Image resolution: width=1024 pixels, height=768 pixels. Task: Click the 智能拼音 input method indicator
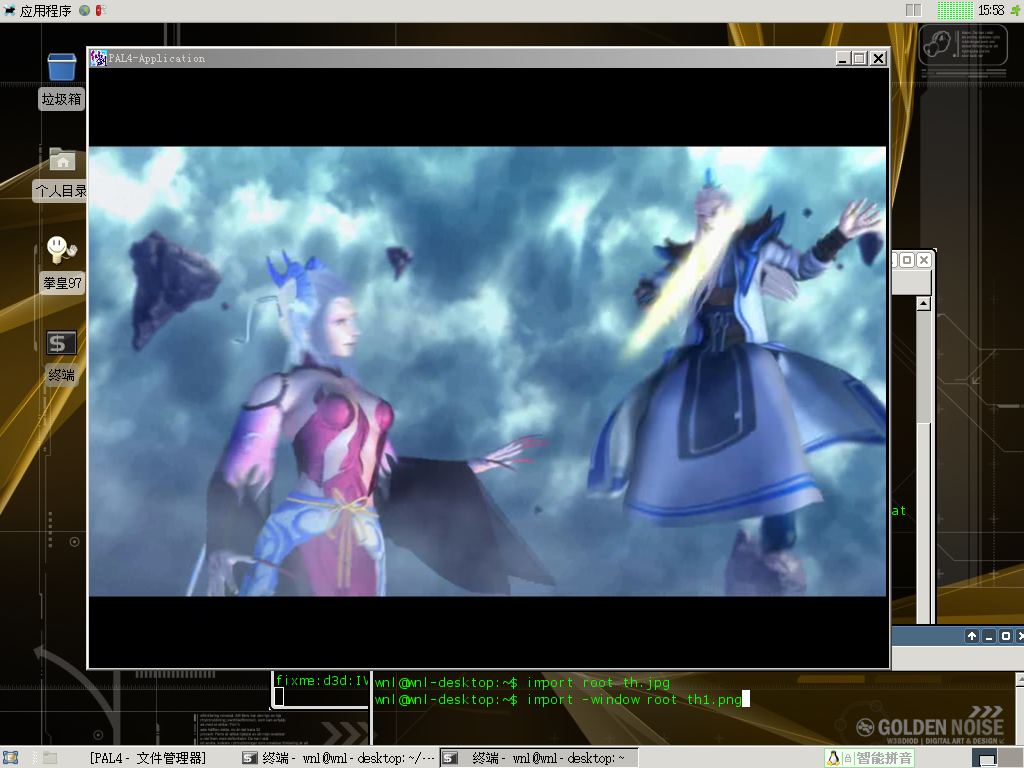click(884, 758)
